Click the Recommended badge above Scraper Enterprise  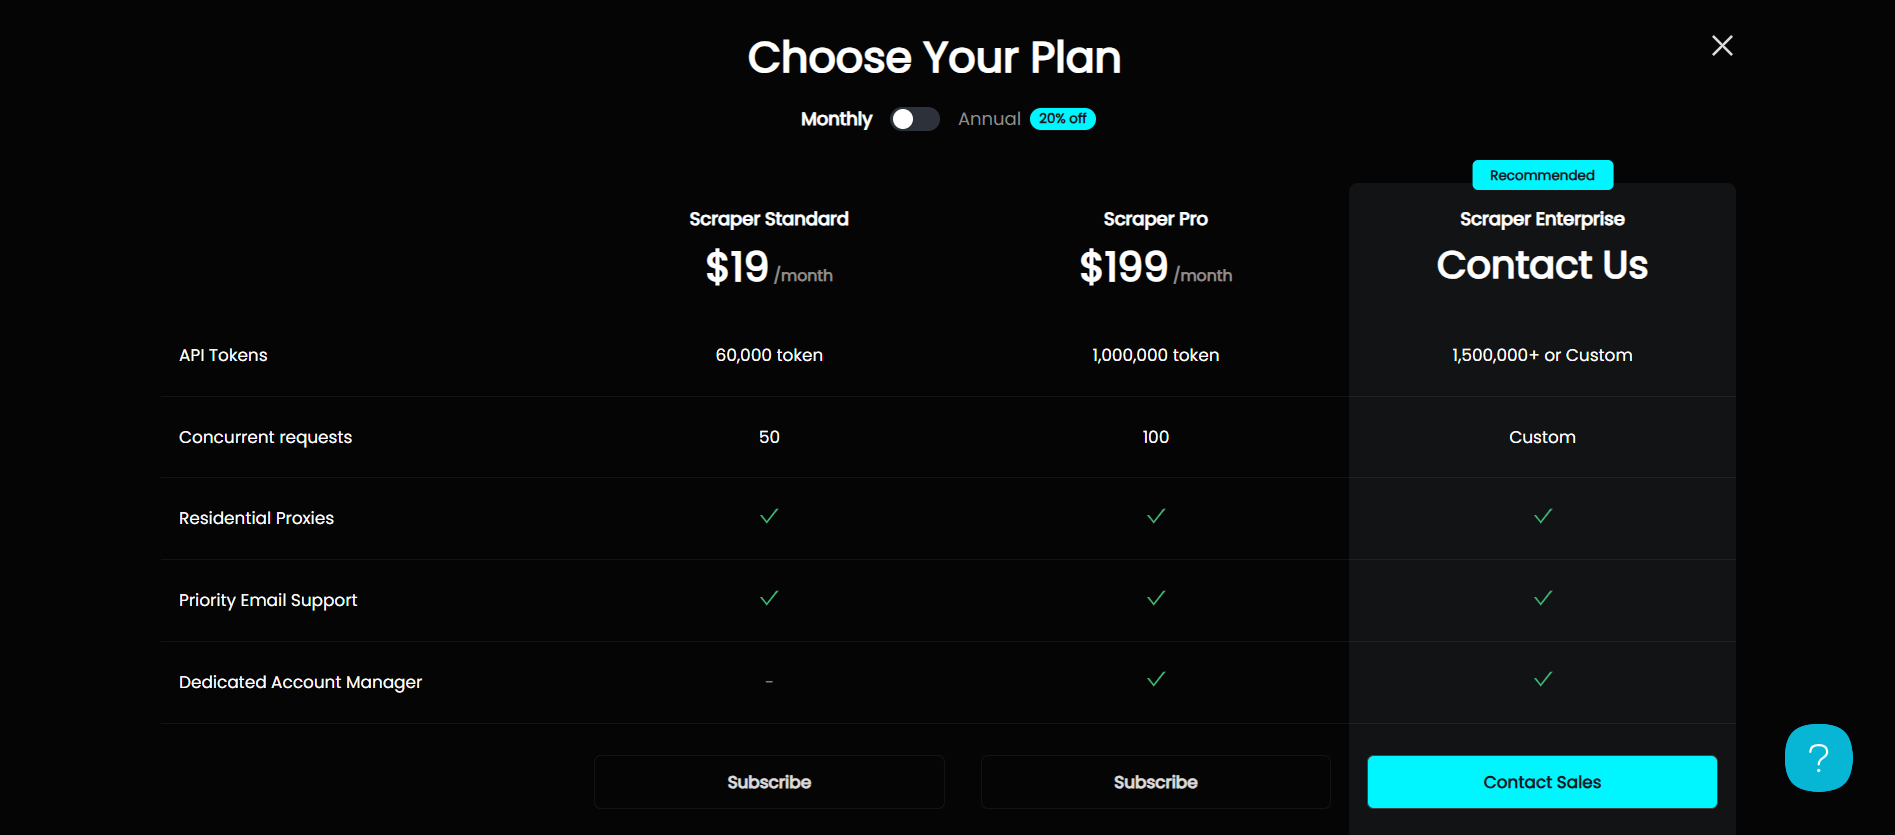(1542, 174)
